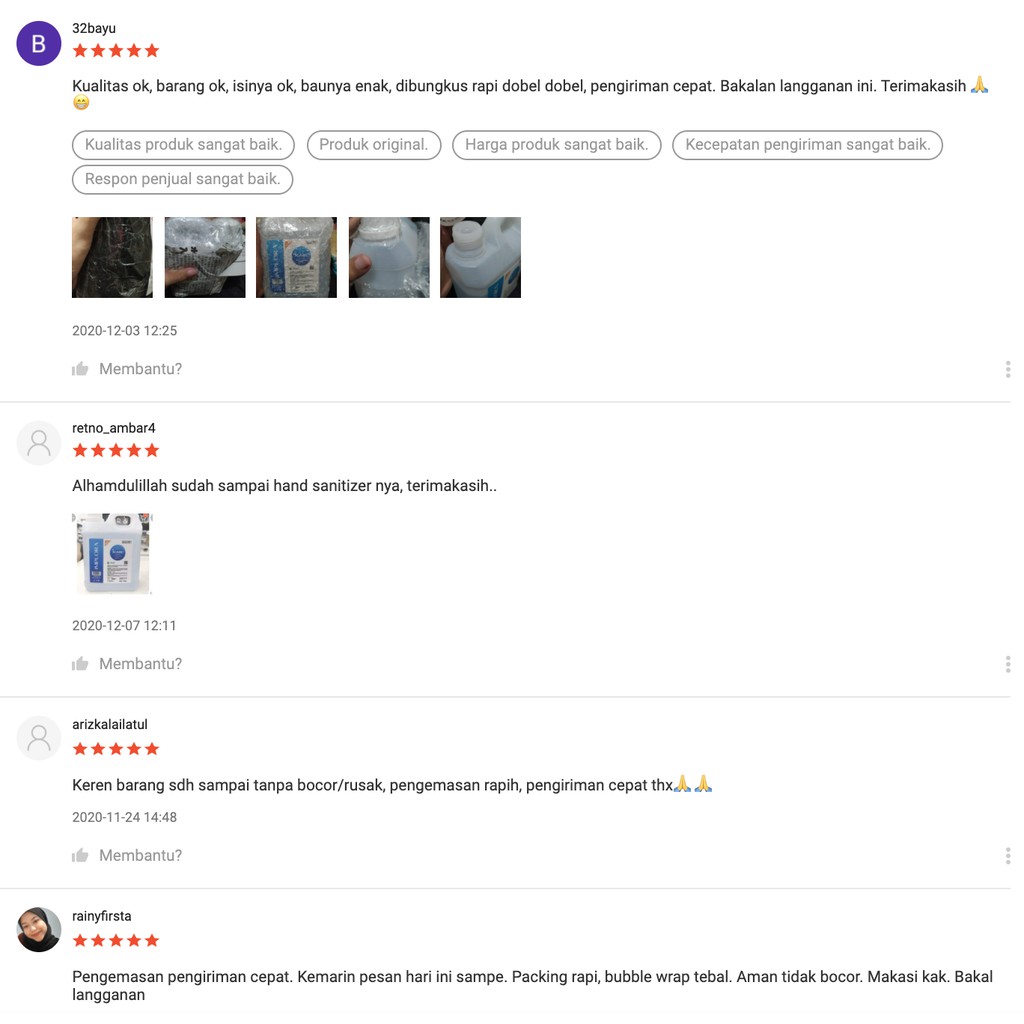Select 'Kecepatan pengiriman sangat baik.' tag
This screenshot has width=1024, height=1024.
click(807, 144)
